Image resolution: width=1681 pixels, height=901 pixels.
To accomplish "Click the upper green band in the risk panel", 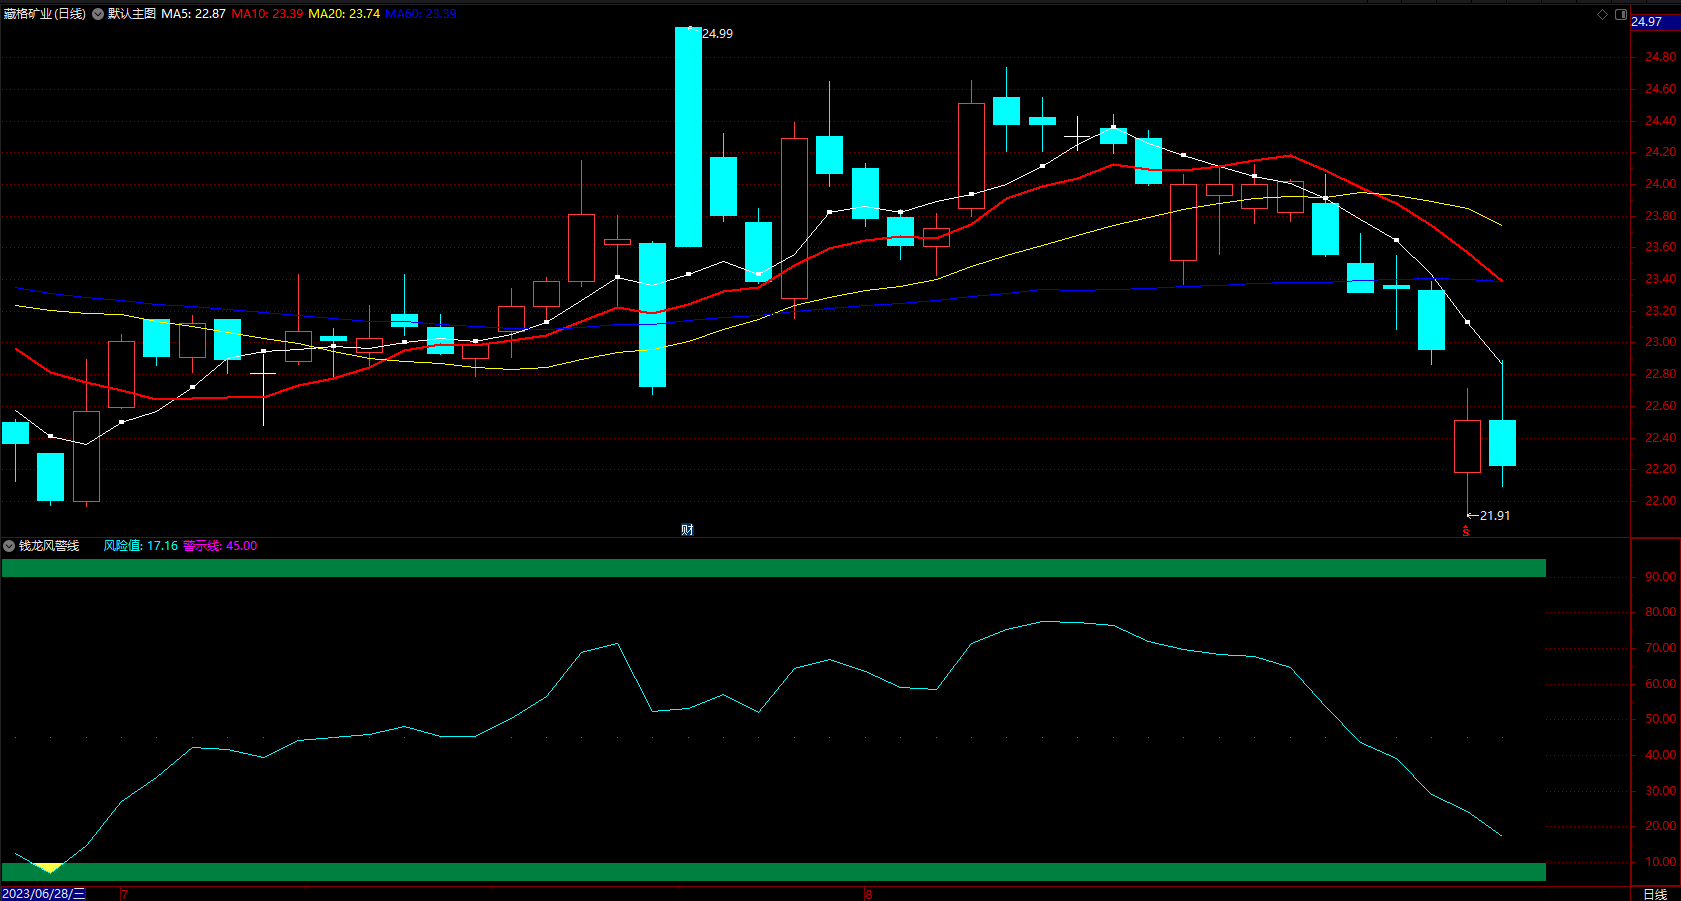I will tap(773, 568).
